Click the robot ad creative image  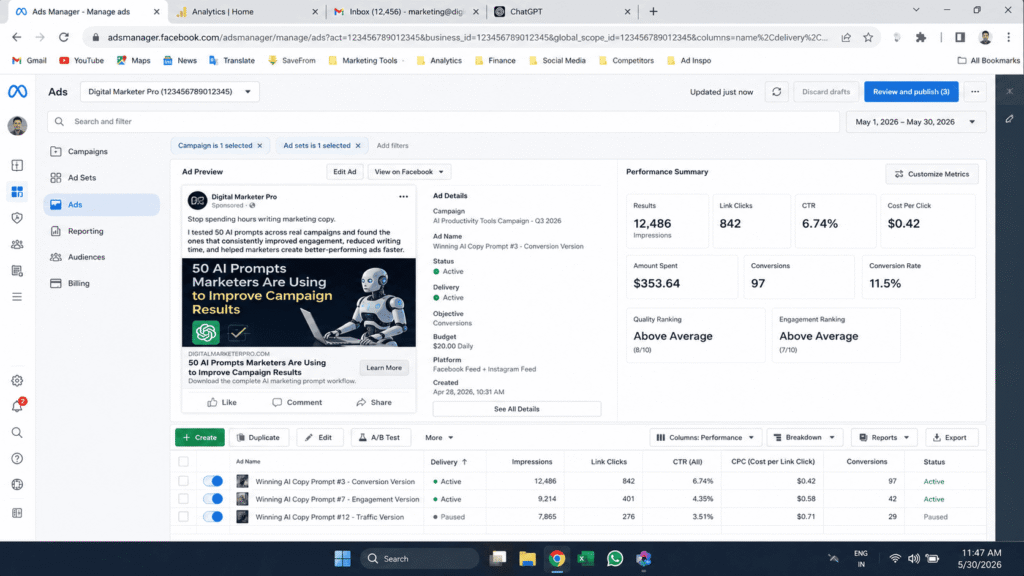tap(298, 302)
